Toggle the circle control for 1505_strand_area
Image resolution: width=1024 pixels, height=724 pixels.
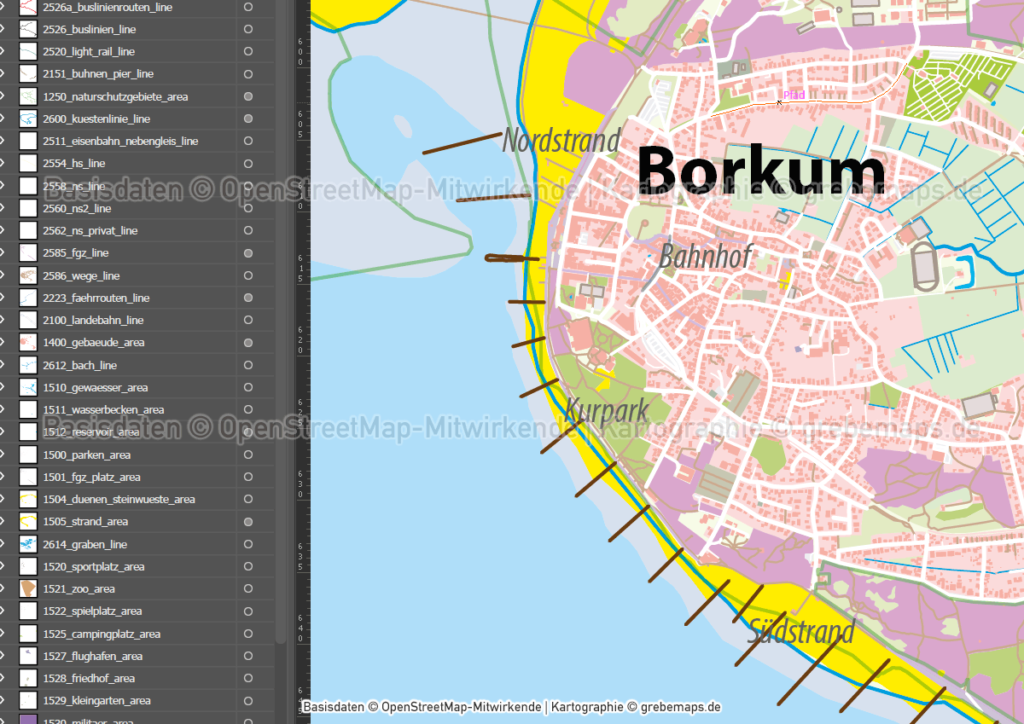tap(246, 521)
